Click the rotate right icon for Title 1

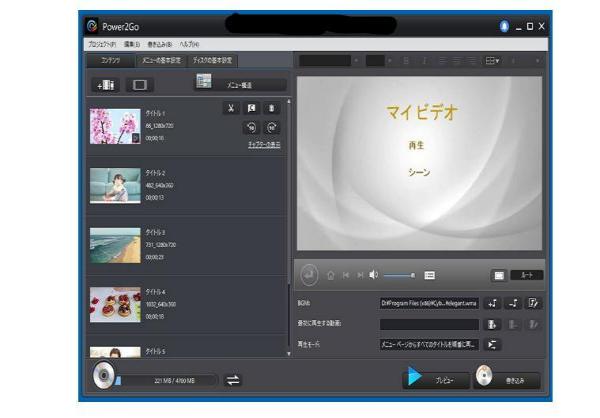click(x=273, y=127)
